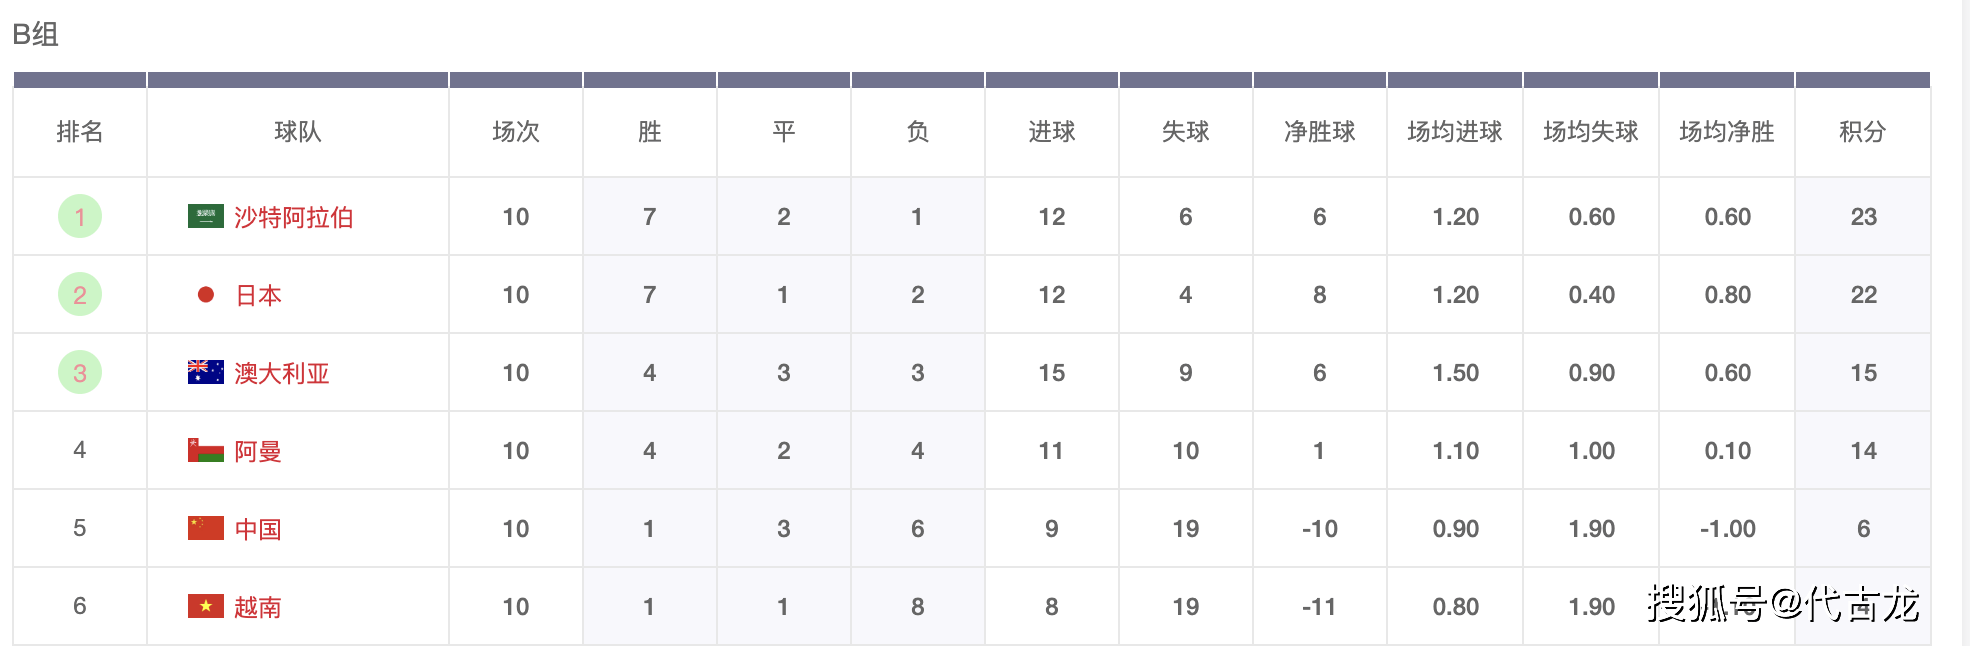Select the green rank 1 badge
This screenshot has height=646, width=1970.
(x=80, y=216)
